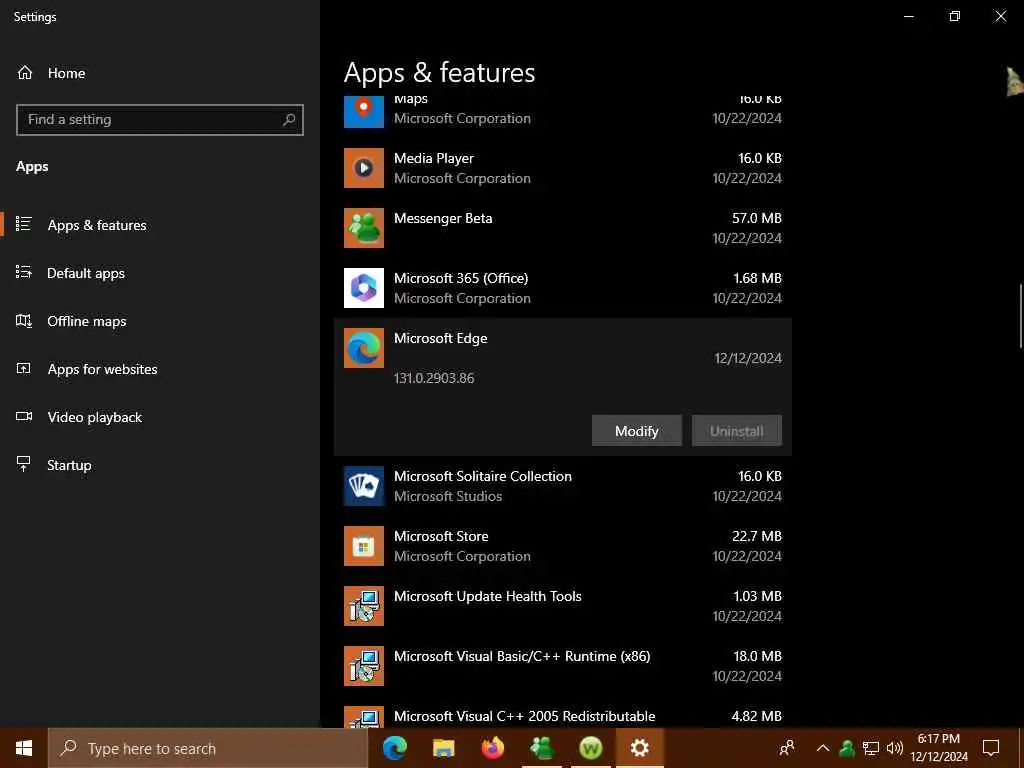This screenshot has height=768, width=1024.
Task: Click the Modify button for Microsoft Edge
Action: pyautogui.click(x=637, y=431)
